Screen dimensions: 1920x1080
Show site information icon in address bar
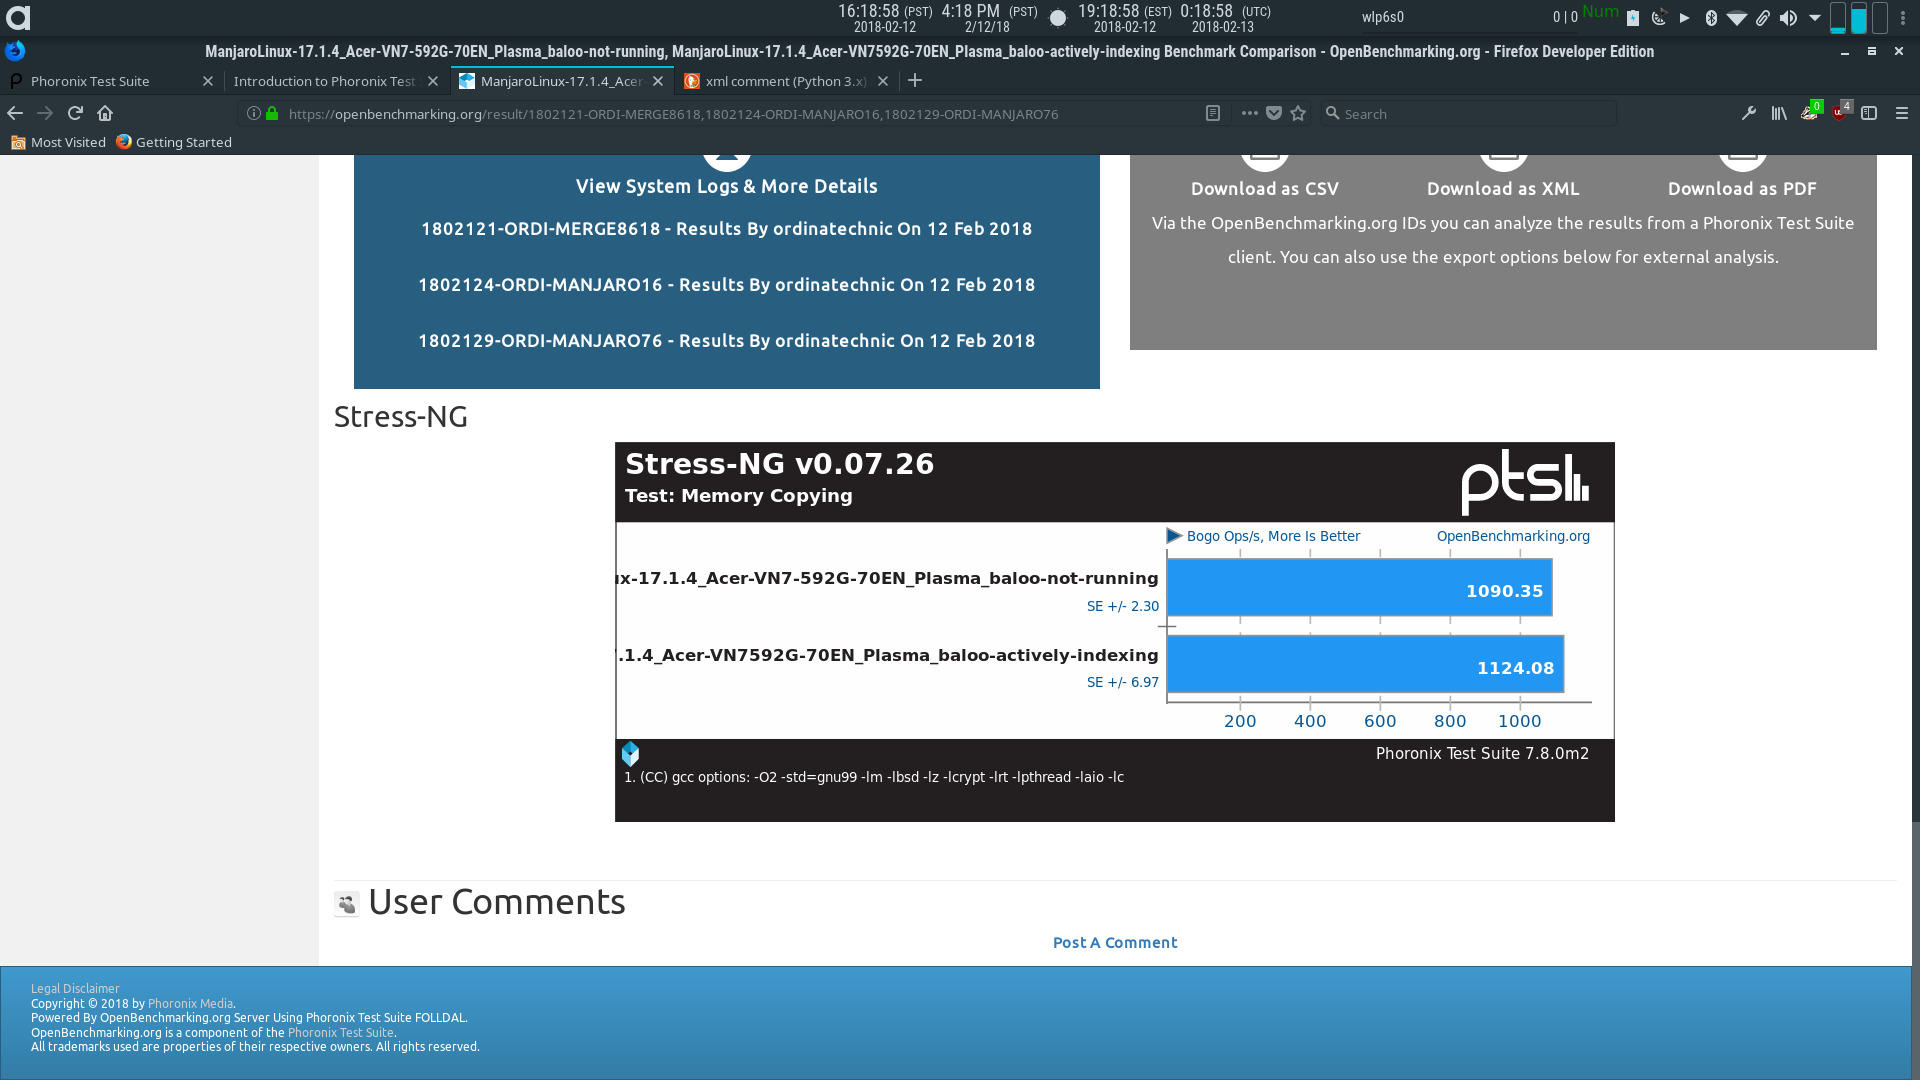point(253,114)
